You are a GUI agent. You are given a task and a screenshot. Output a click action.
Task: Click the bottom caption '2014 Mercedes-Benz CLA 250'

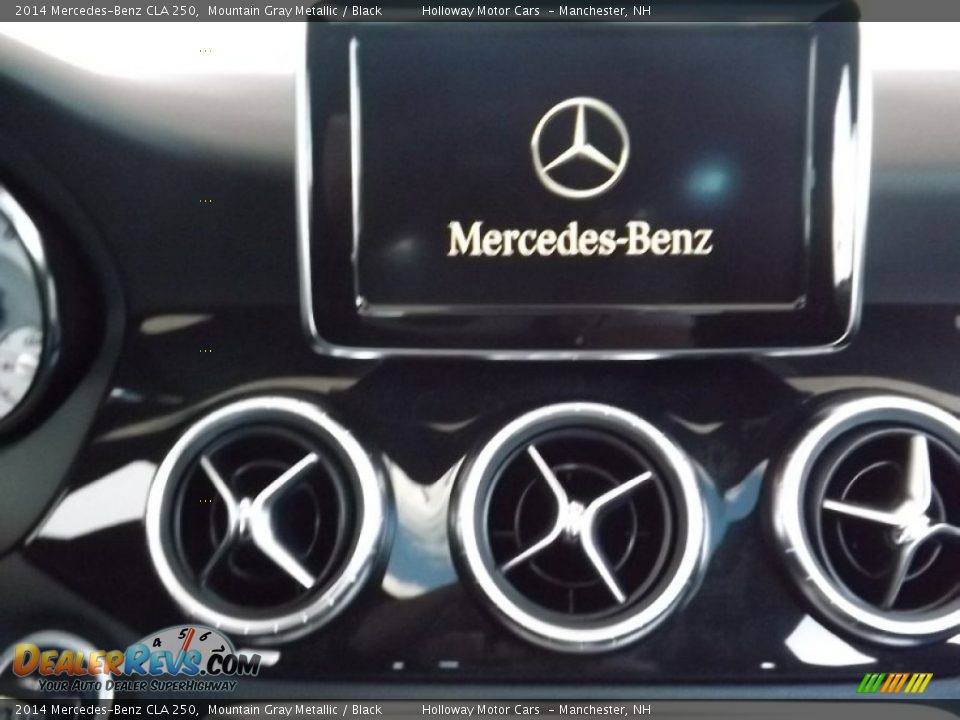click(106, 710)
